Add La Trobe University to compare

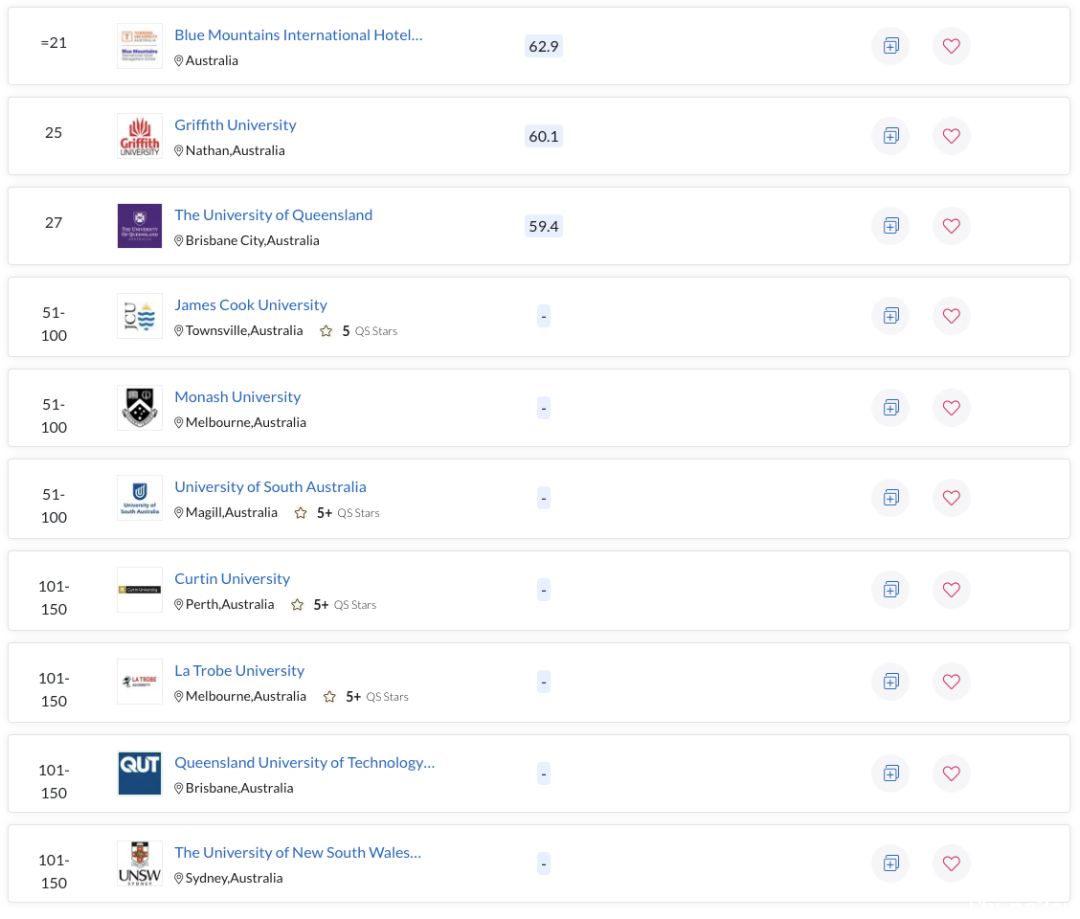tap(890, 682)
